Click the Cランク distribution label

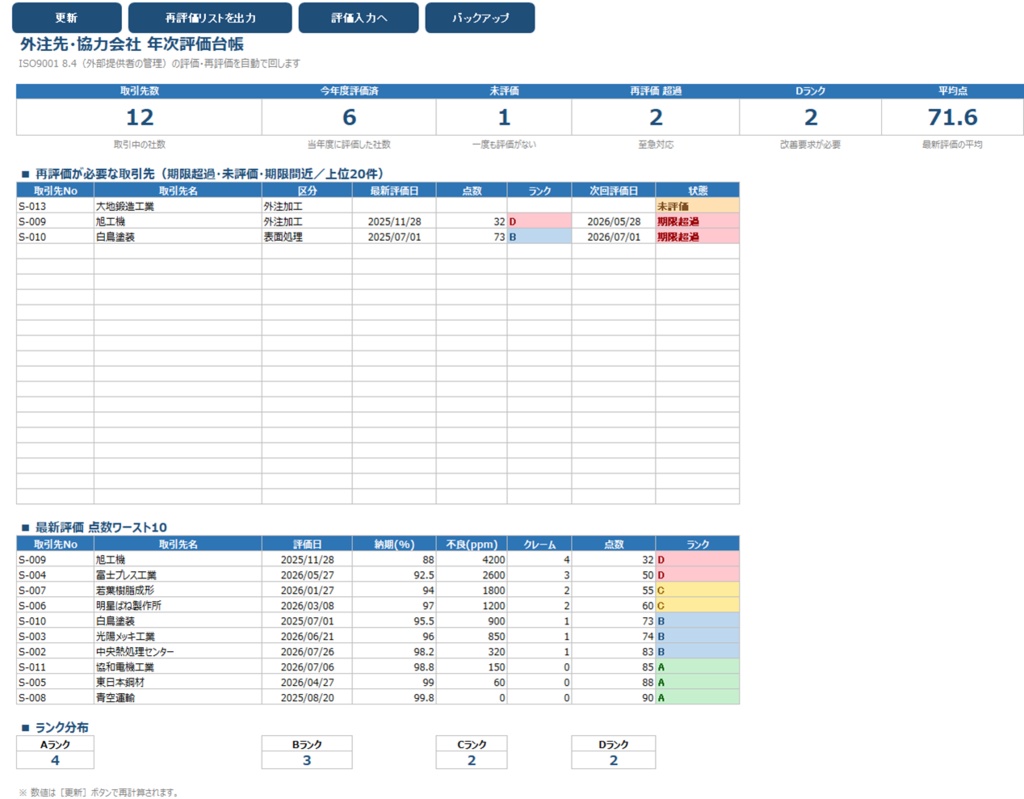click(472, 744)
